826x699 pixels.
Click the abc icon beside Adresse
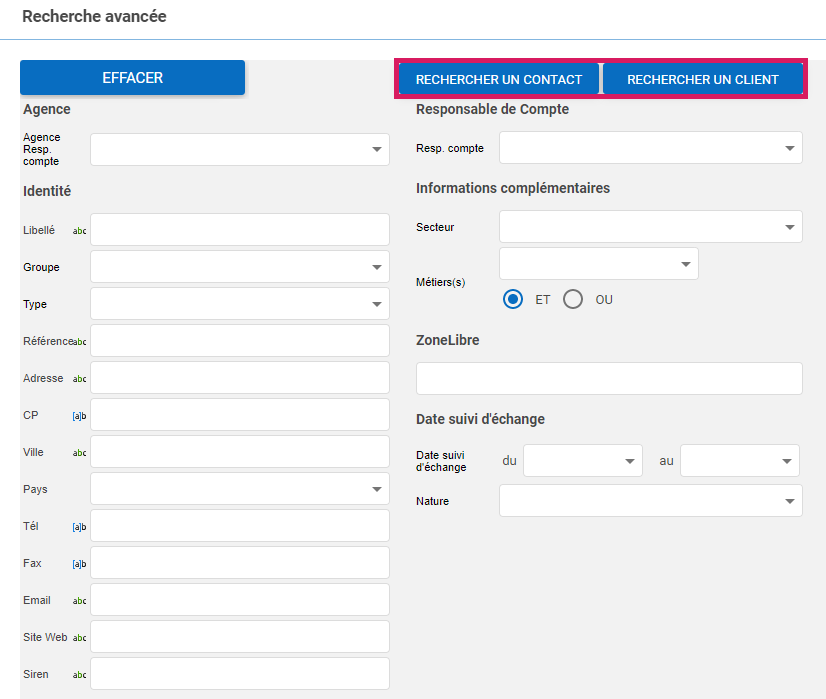point(80,379)
